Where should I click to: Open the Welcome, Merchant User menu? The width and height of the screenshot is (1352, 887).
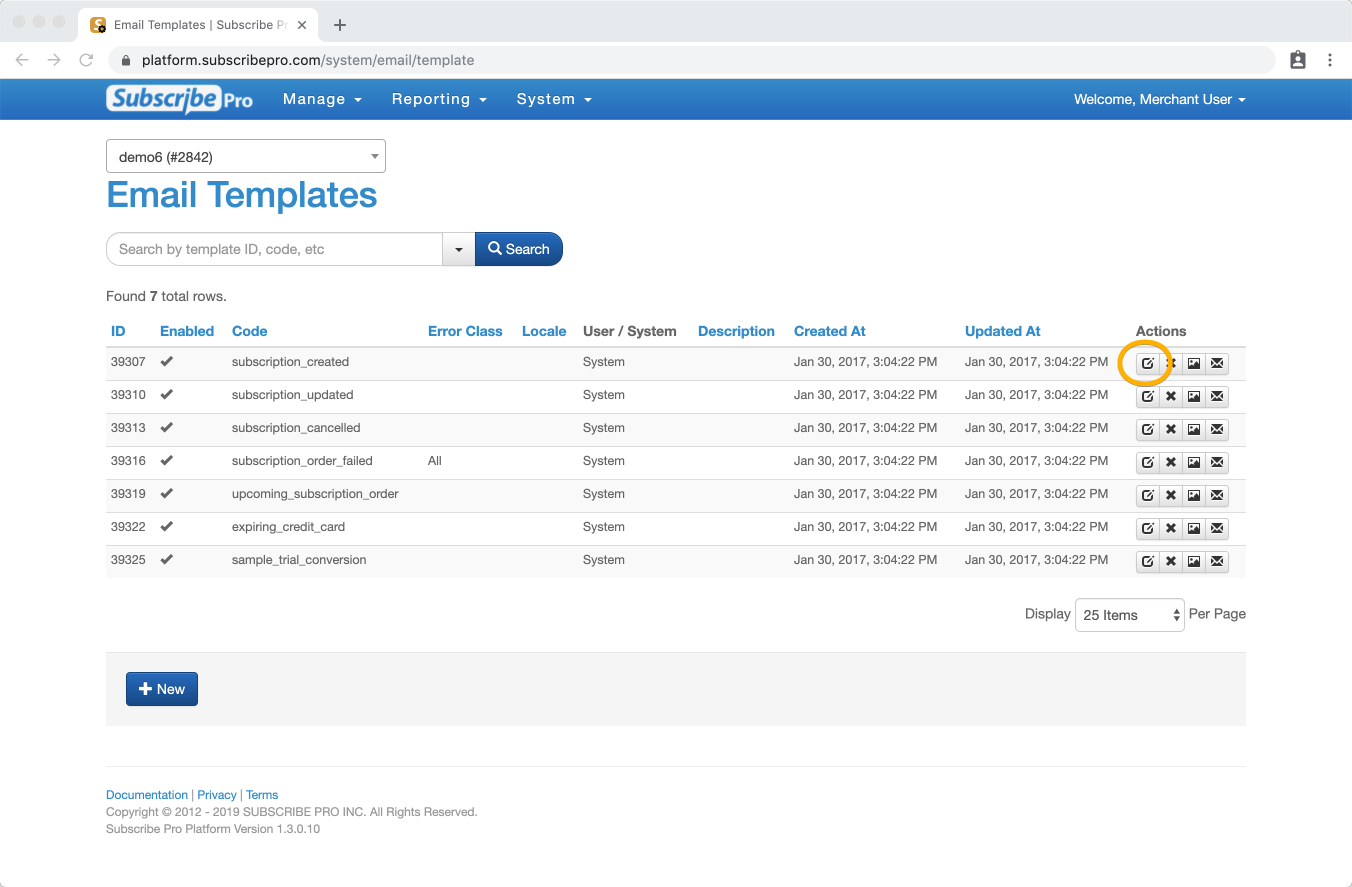[x=1160, y=99]
